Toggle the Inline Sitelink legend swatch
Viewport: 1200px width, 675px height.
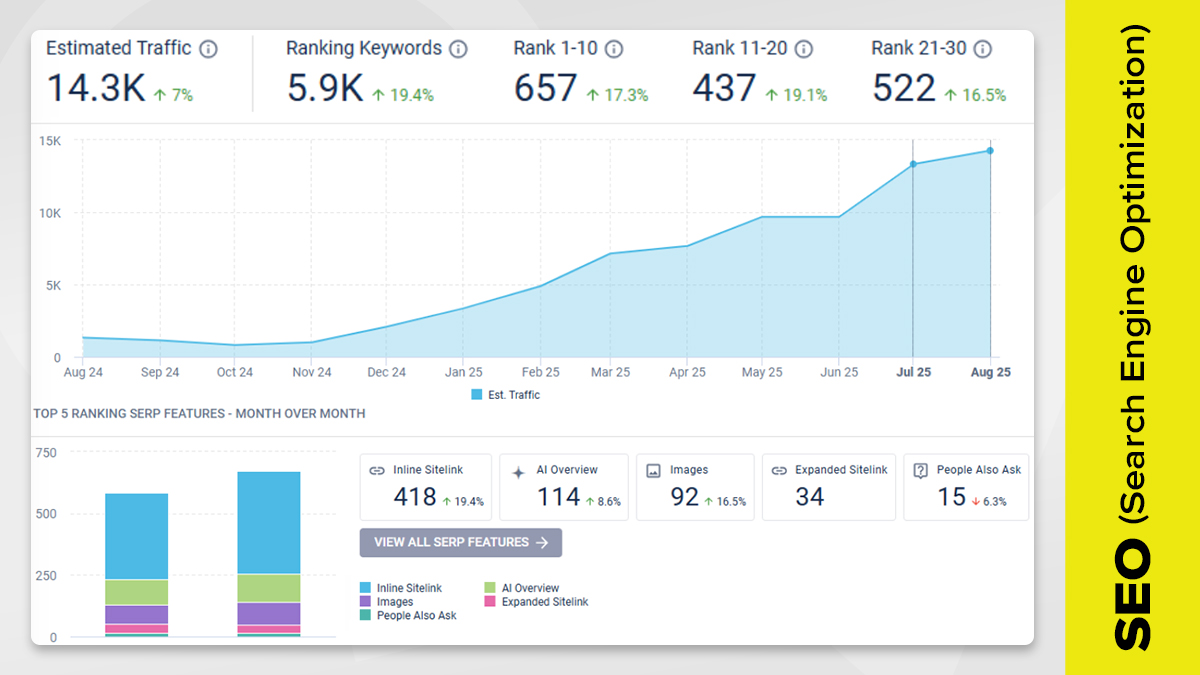click(x=366, y=588)
